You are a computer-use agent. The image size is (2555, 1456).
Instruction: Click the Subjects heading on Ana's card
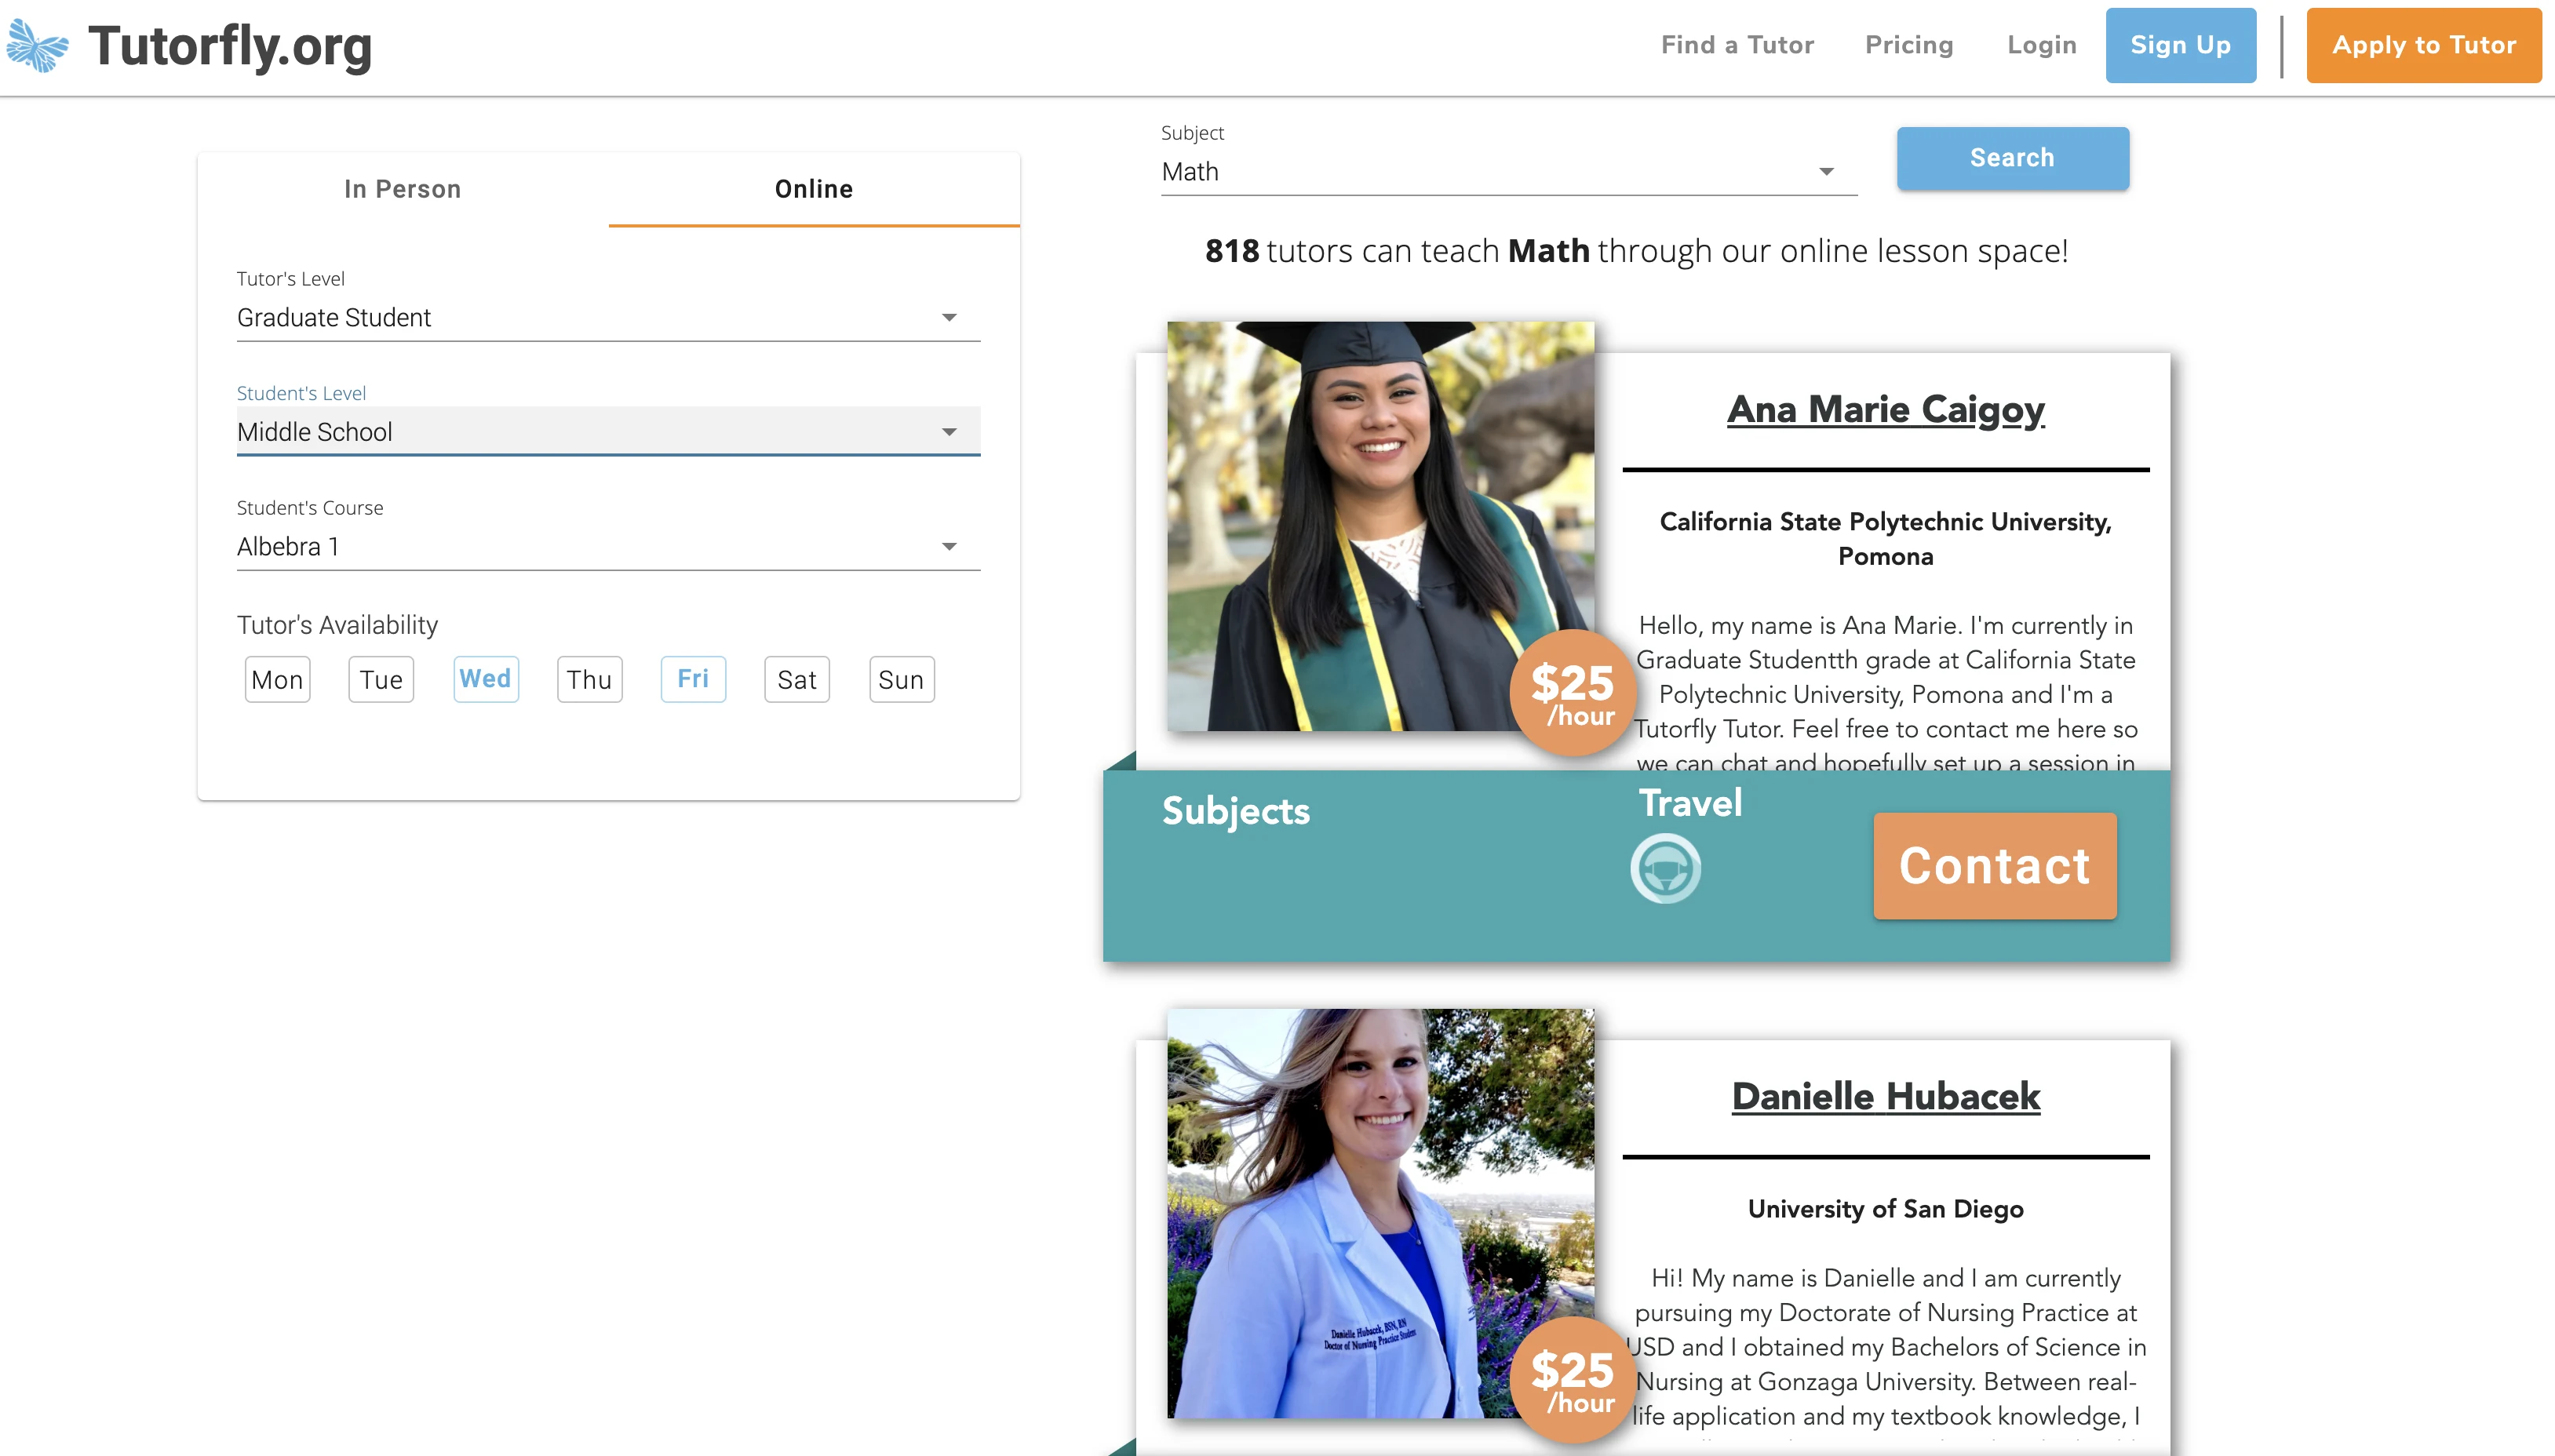tap(1235, 811)
